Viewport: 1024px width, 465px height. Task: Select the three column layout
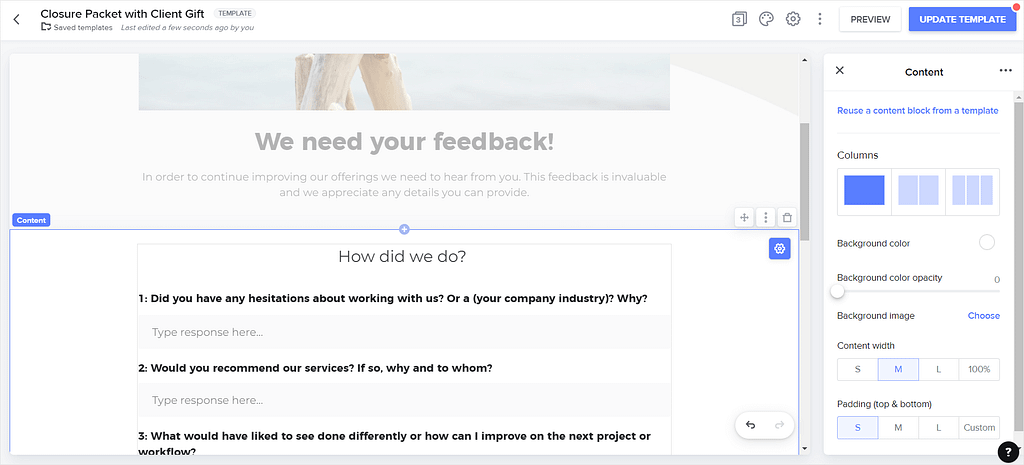(972, 190)
